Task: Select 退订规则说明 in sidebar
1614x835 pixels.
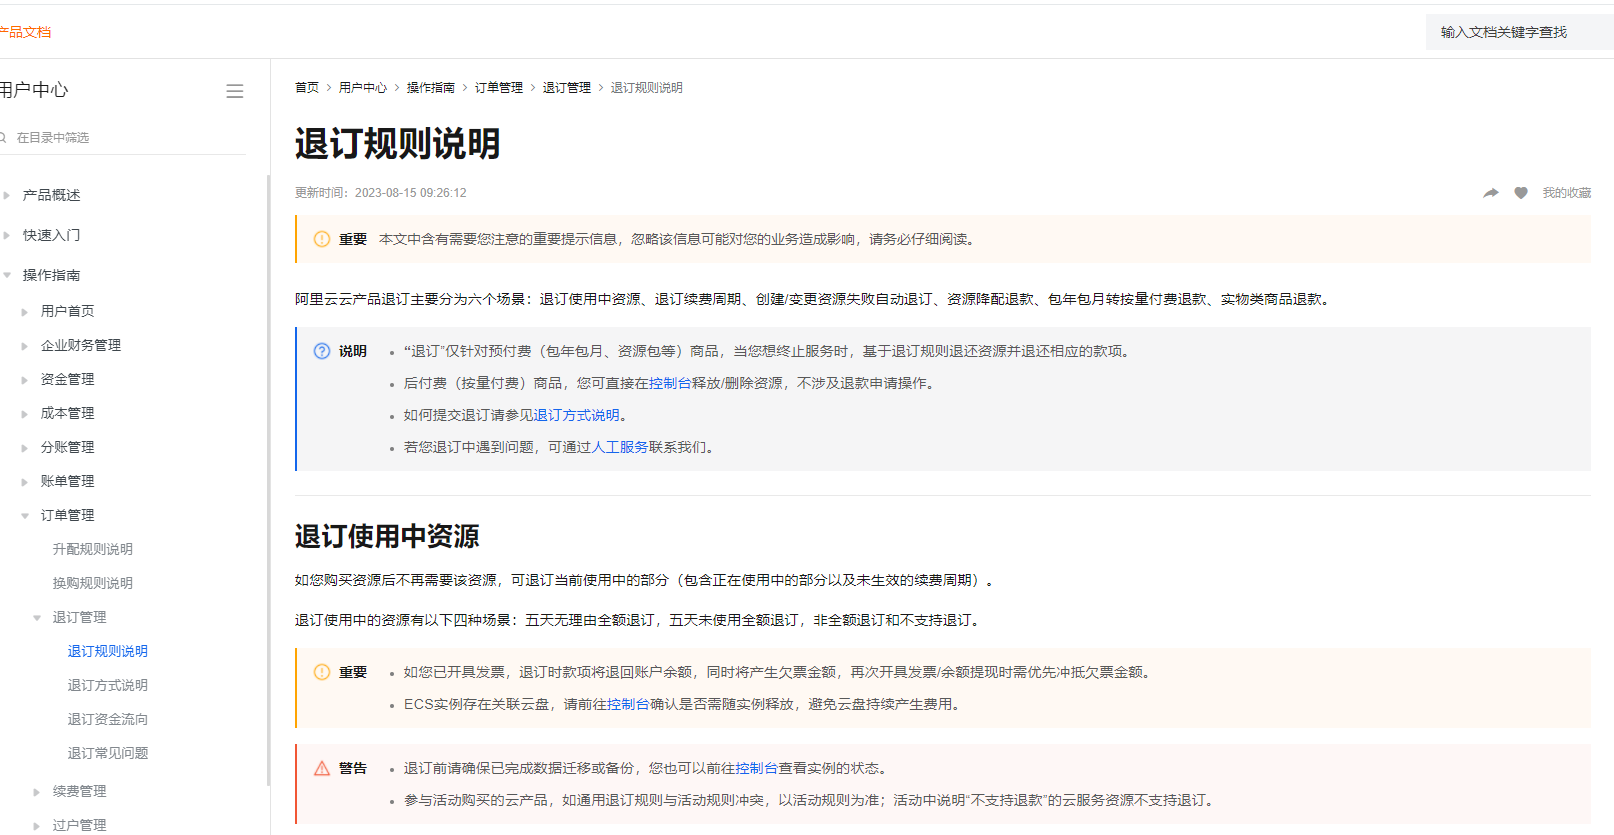Action: click(108, 651)
